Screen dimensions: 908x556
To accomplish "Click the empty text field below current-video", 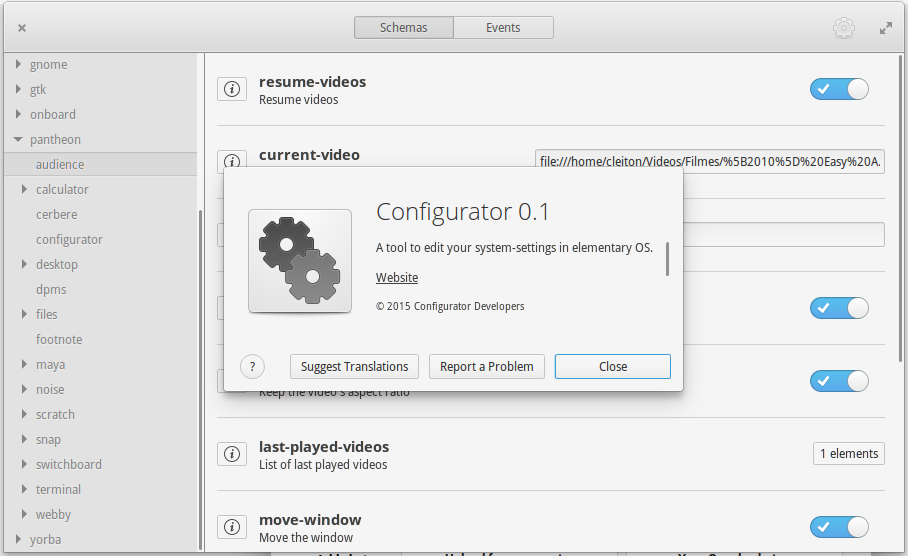I will [784, 235].
